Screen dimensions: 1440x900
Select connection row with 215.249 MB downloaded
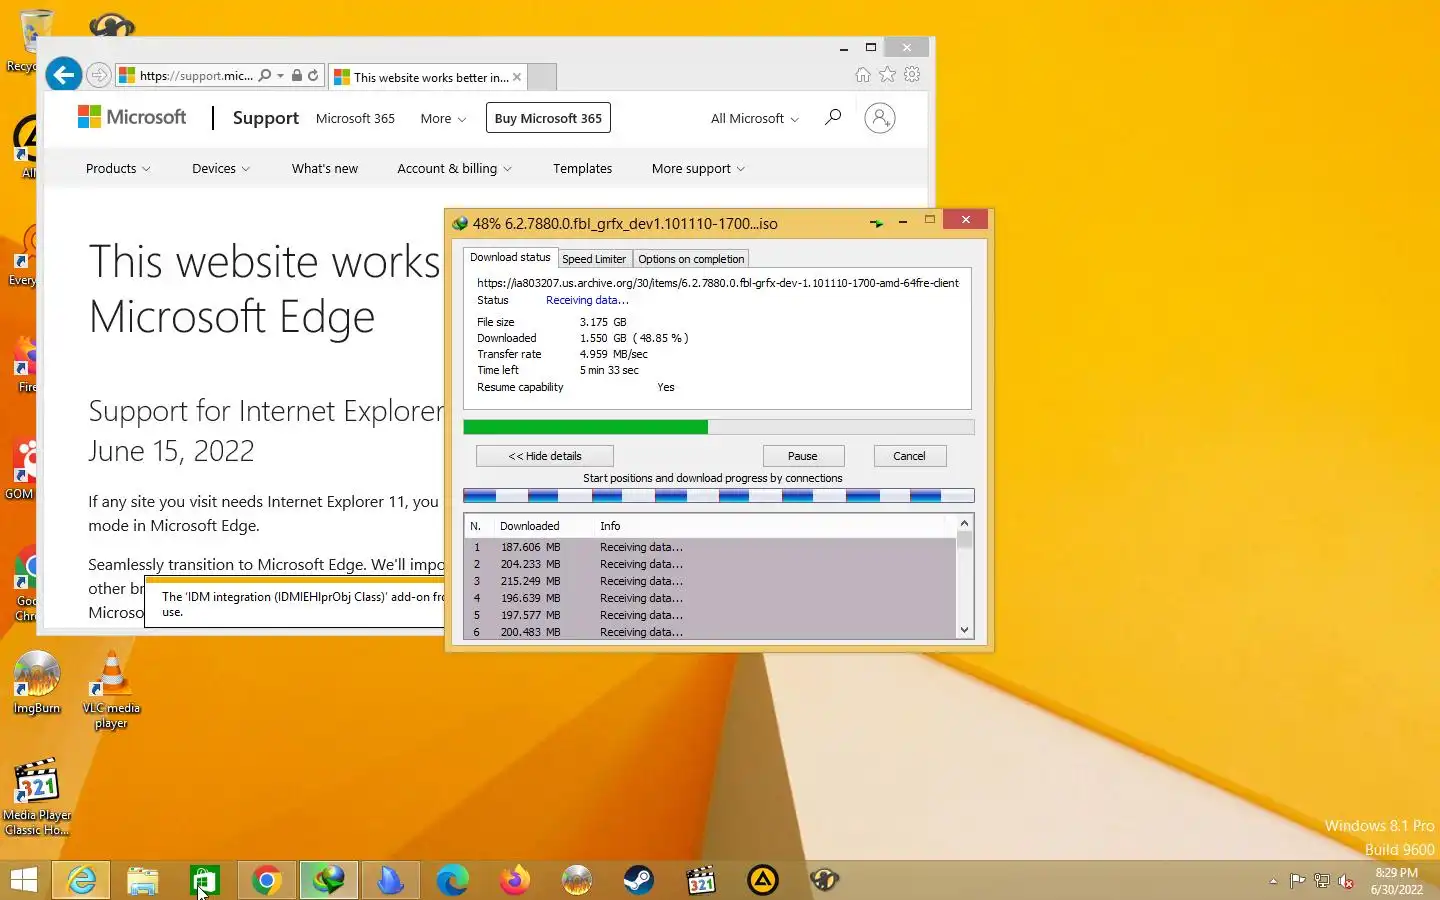[710, 581]
